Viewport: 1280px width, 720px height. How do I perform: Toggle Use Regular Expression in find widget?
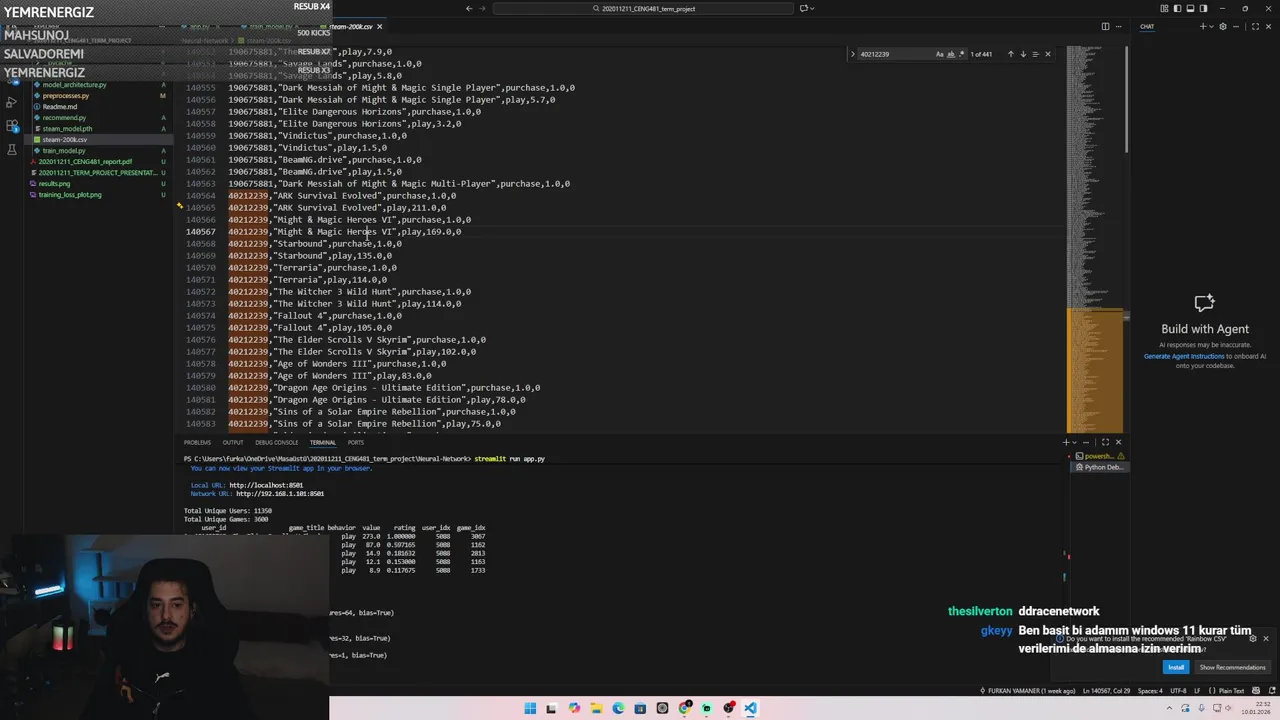(961, 54)
